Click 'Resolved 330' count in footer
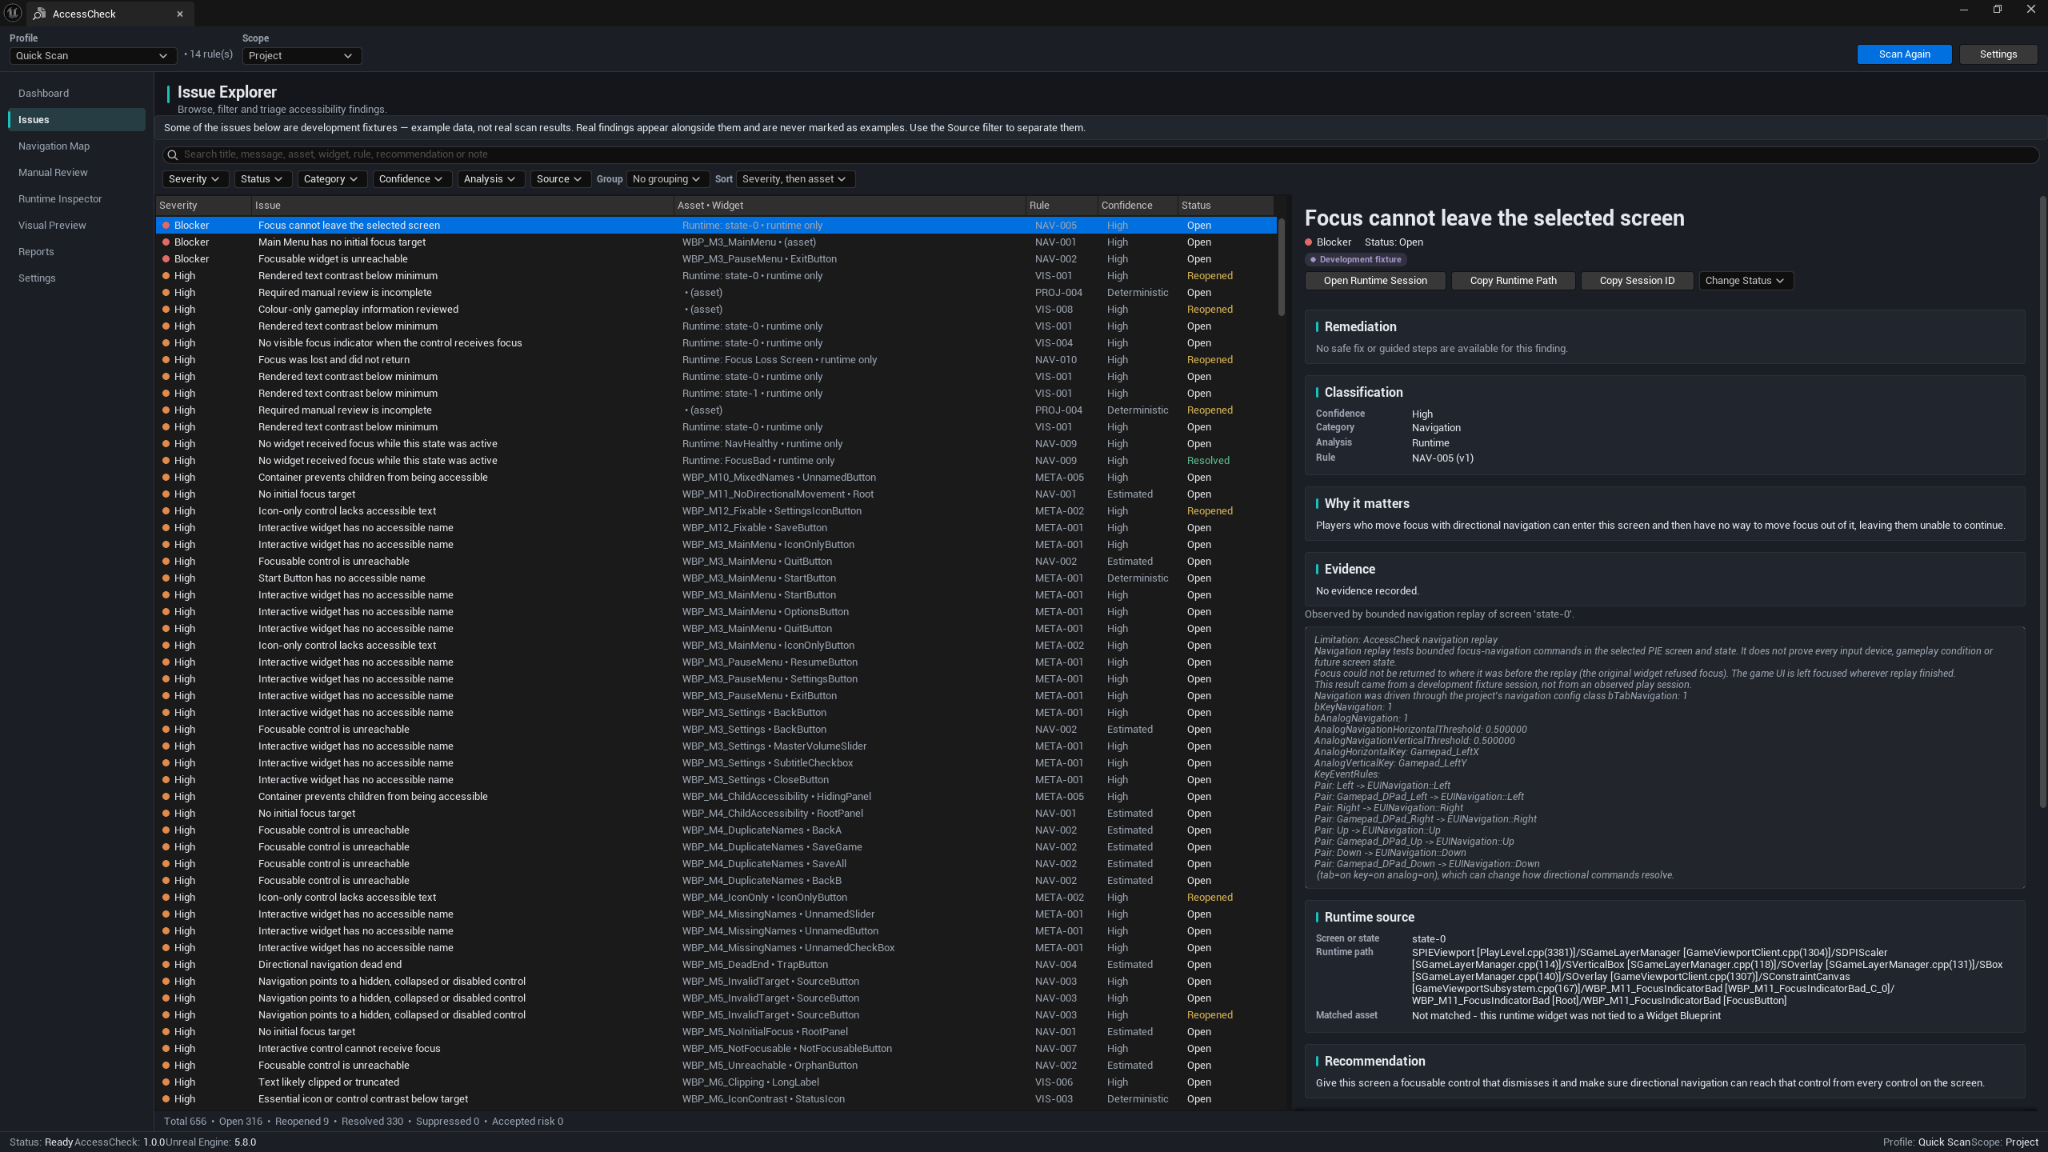2048x1152 pixels. pos(372,1122)
